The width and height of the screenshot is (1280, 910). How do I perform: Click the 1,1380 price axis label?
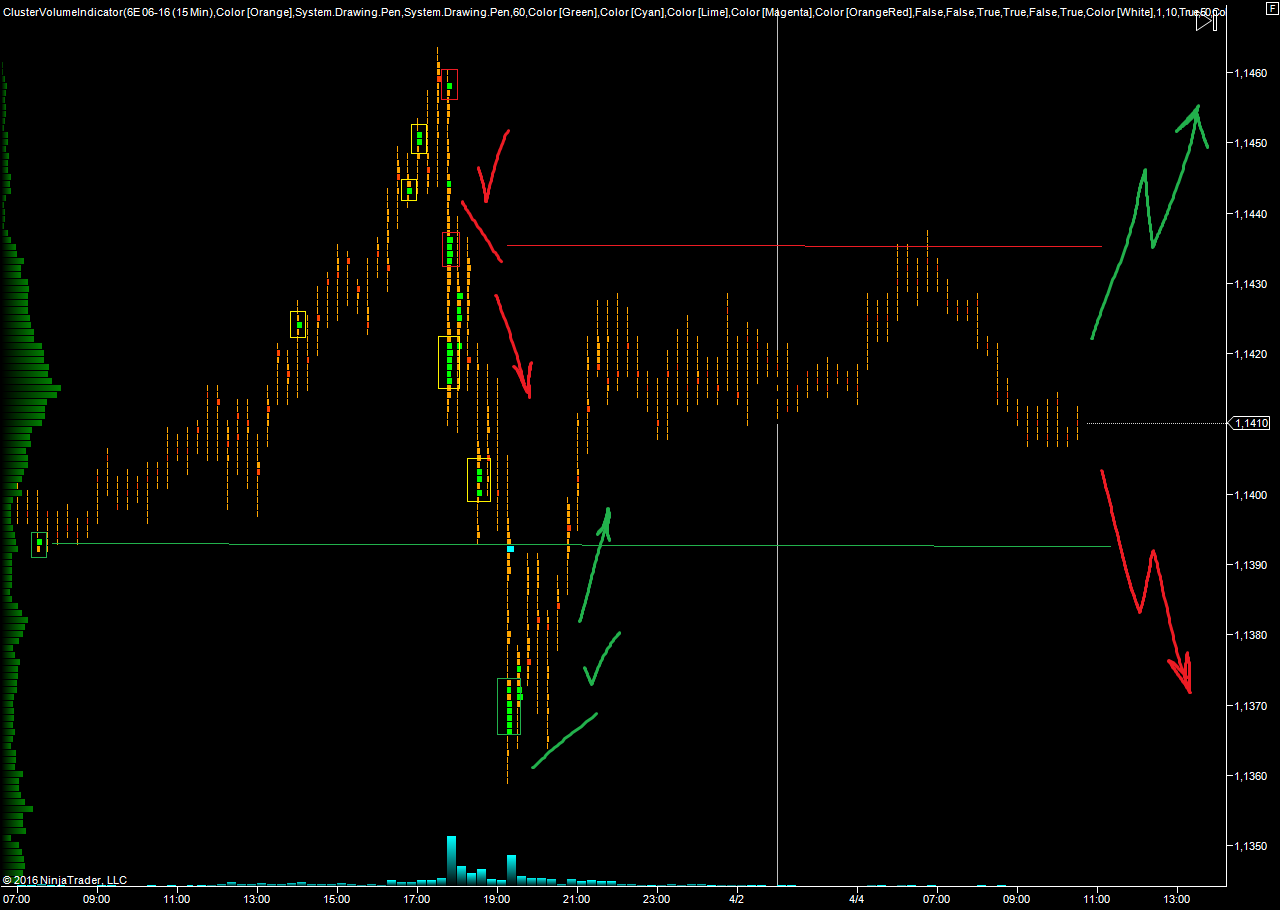[1250, 635]
